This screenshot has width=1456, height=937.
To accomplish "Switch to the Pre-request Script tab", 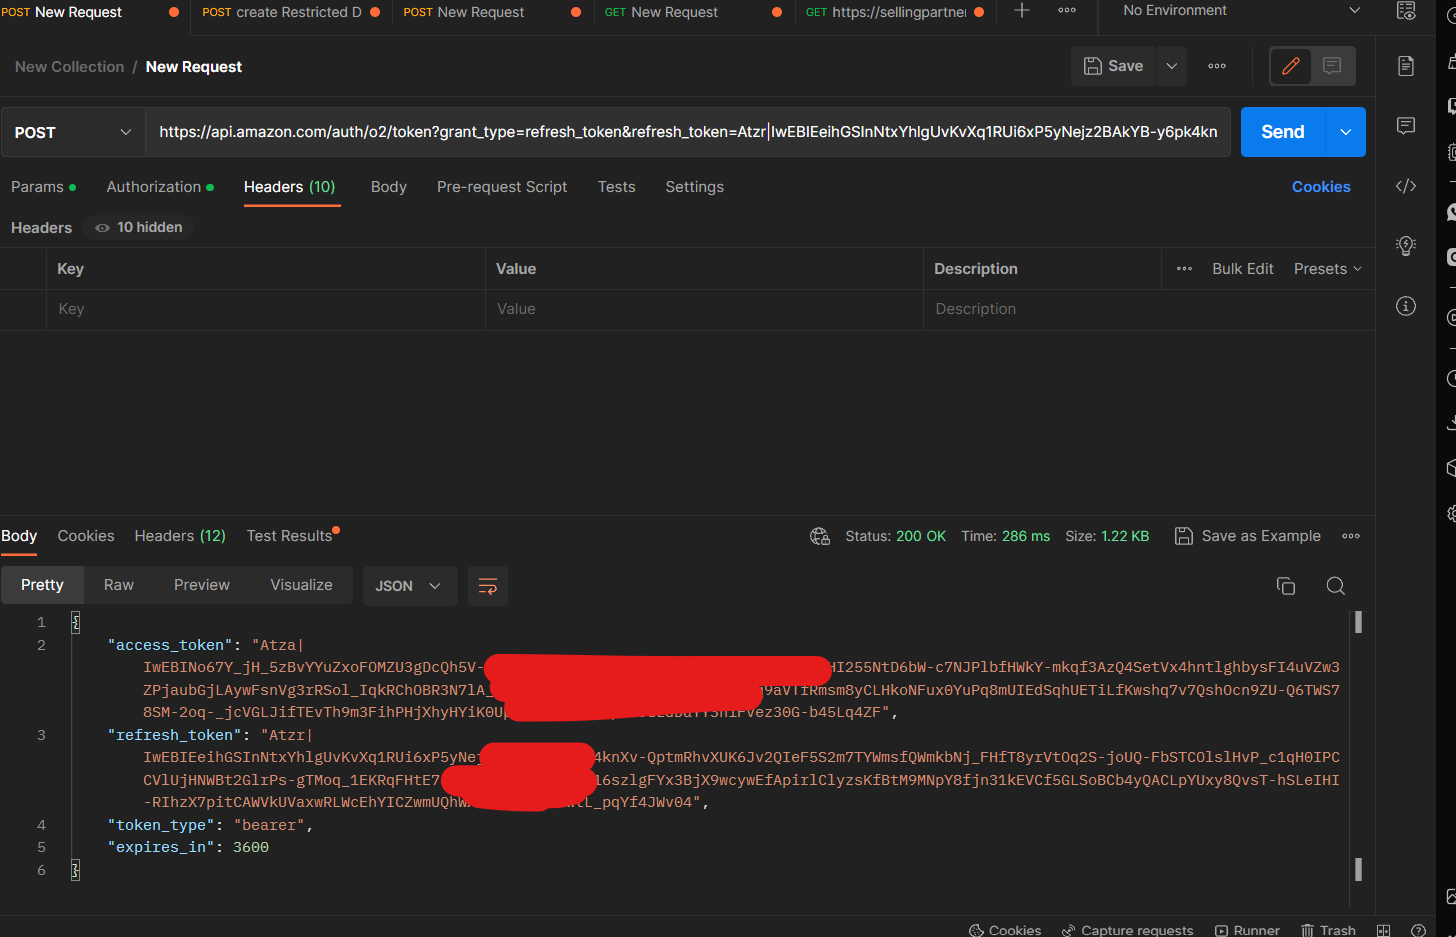I will click(x=502, y=187).
